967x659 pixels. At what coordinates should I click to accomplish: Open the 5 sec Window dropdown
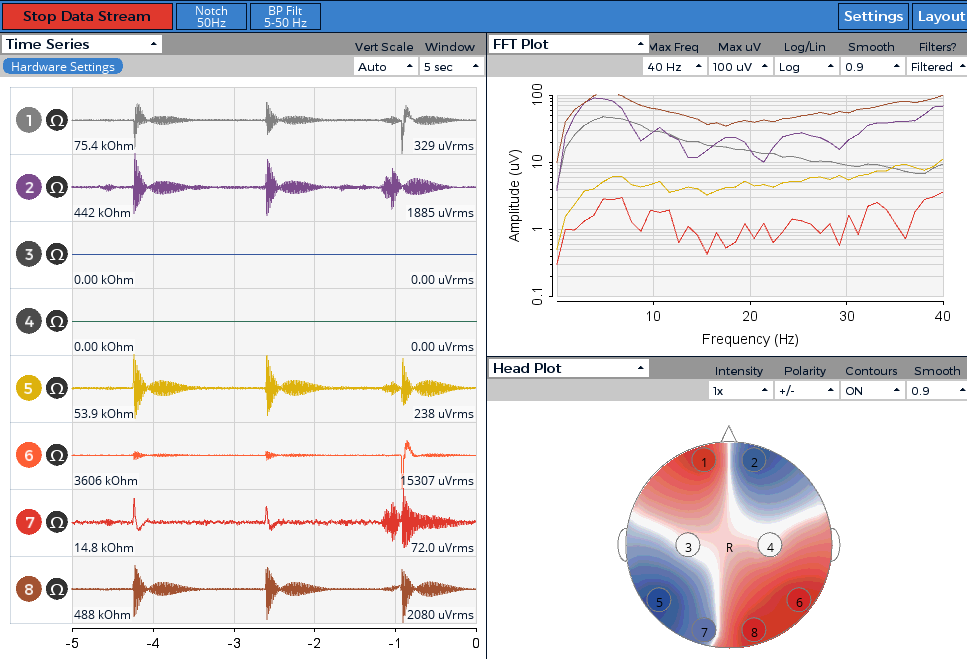pyautogui.click(x=451, y=67)
